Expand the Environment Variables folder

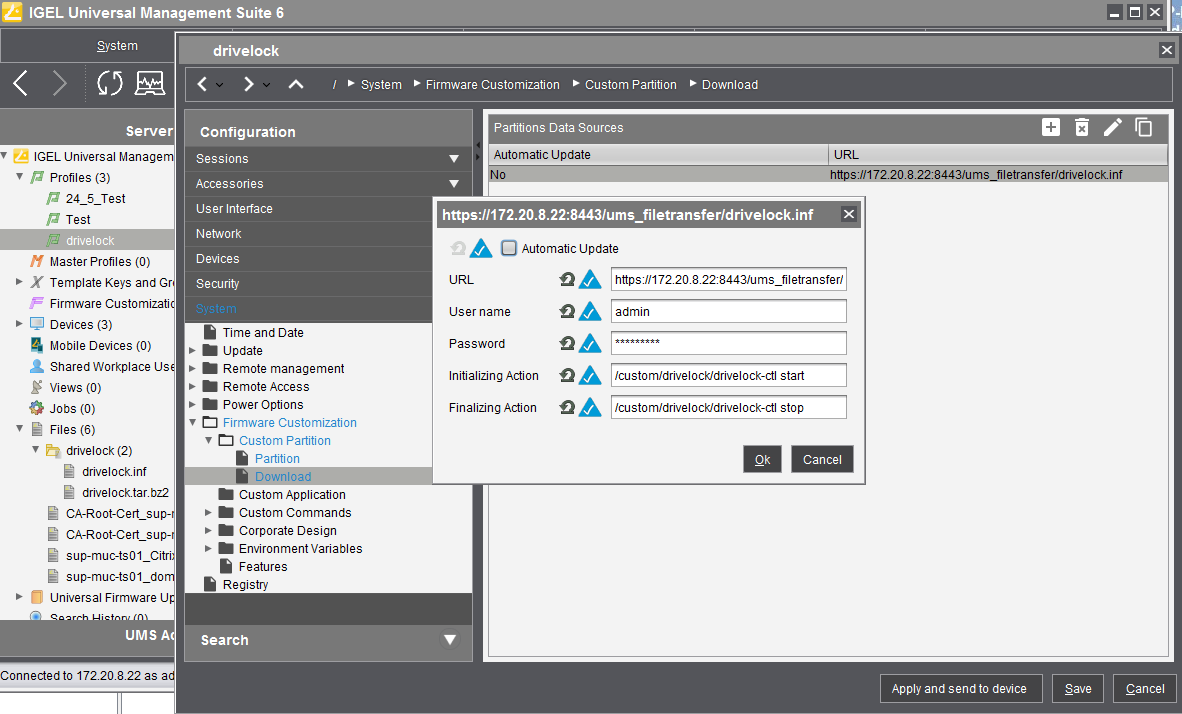tap(209, 548)
